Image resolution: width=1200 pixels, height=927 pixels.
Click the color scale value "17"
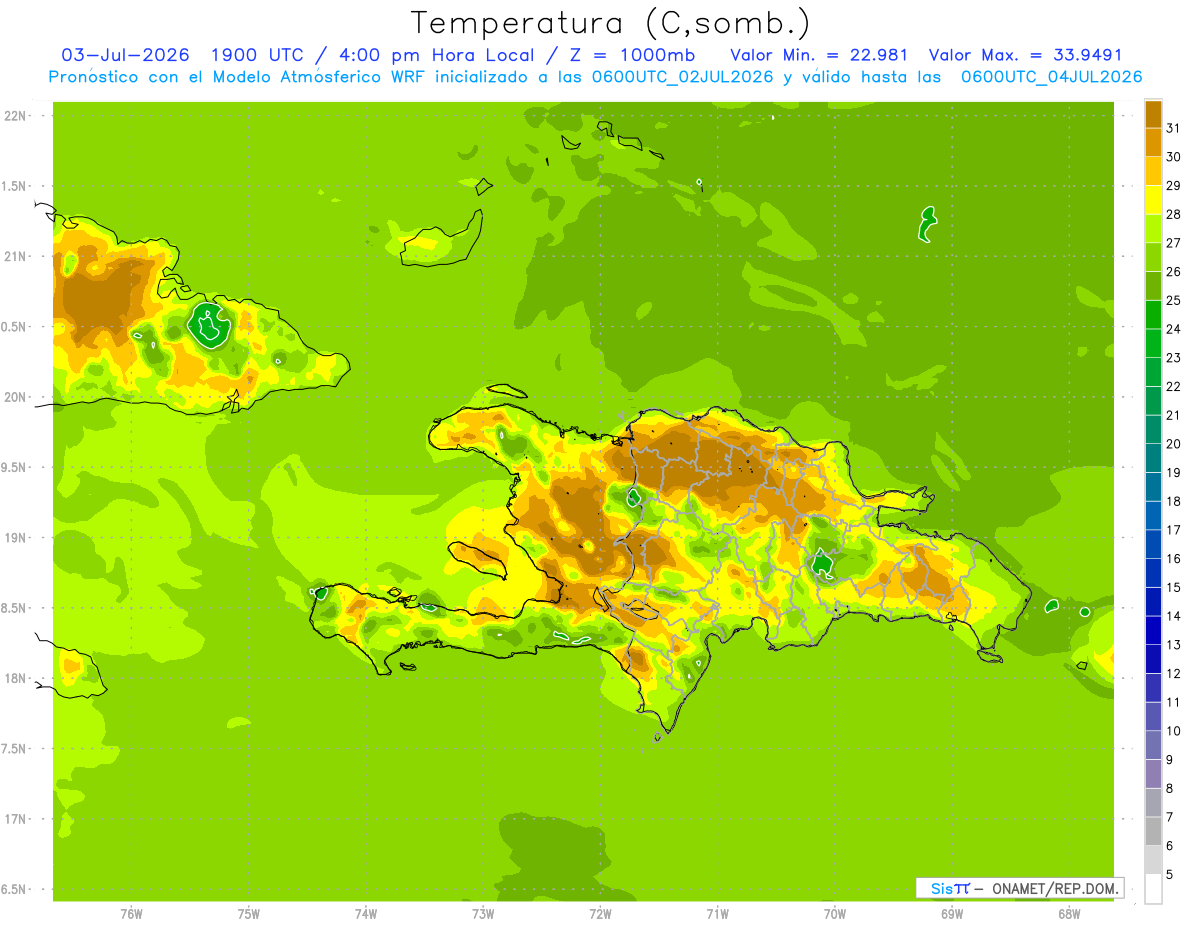pyautogui.click(x=1173, y=530)
